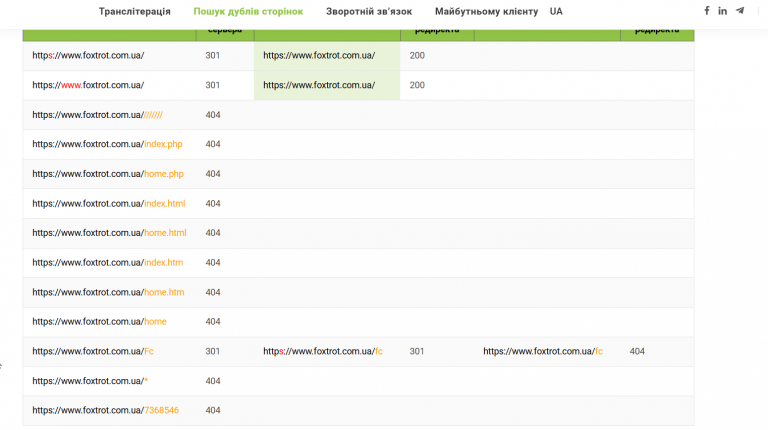The width and height of the screenshot is (768, 430).
Task: Click the 404 code in asterisk row
Action: tap(213, 381)
